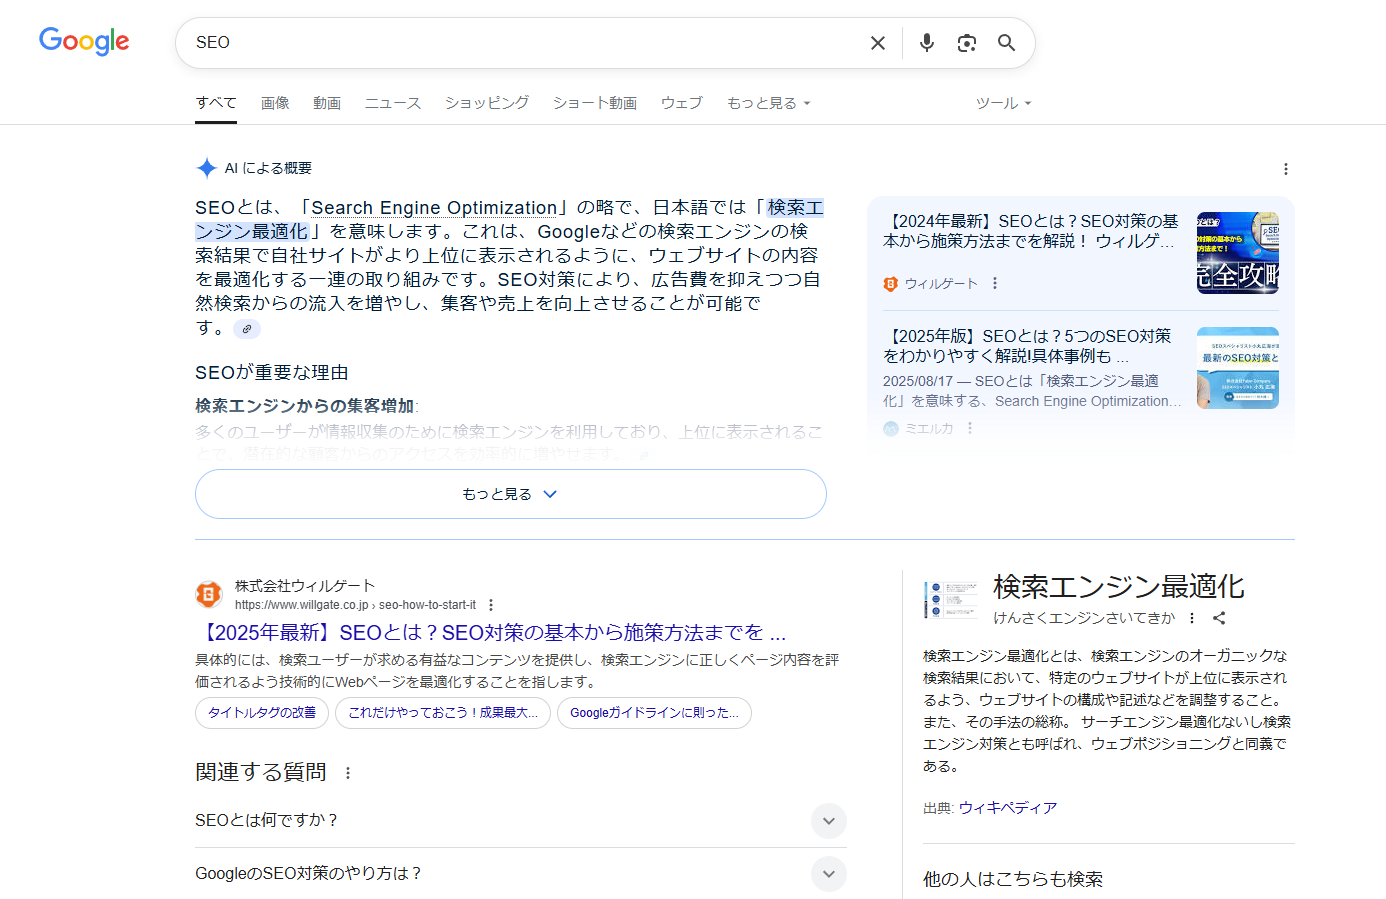Switch to the ニュース tab
Screen dimensions: 1386x899
(x=393, y=103)
